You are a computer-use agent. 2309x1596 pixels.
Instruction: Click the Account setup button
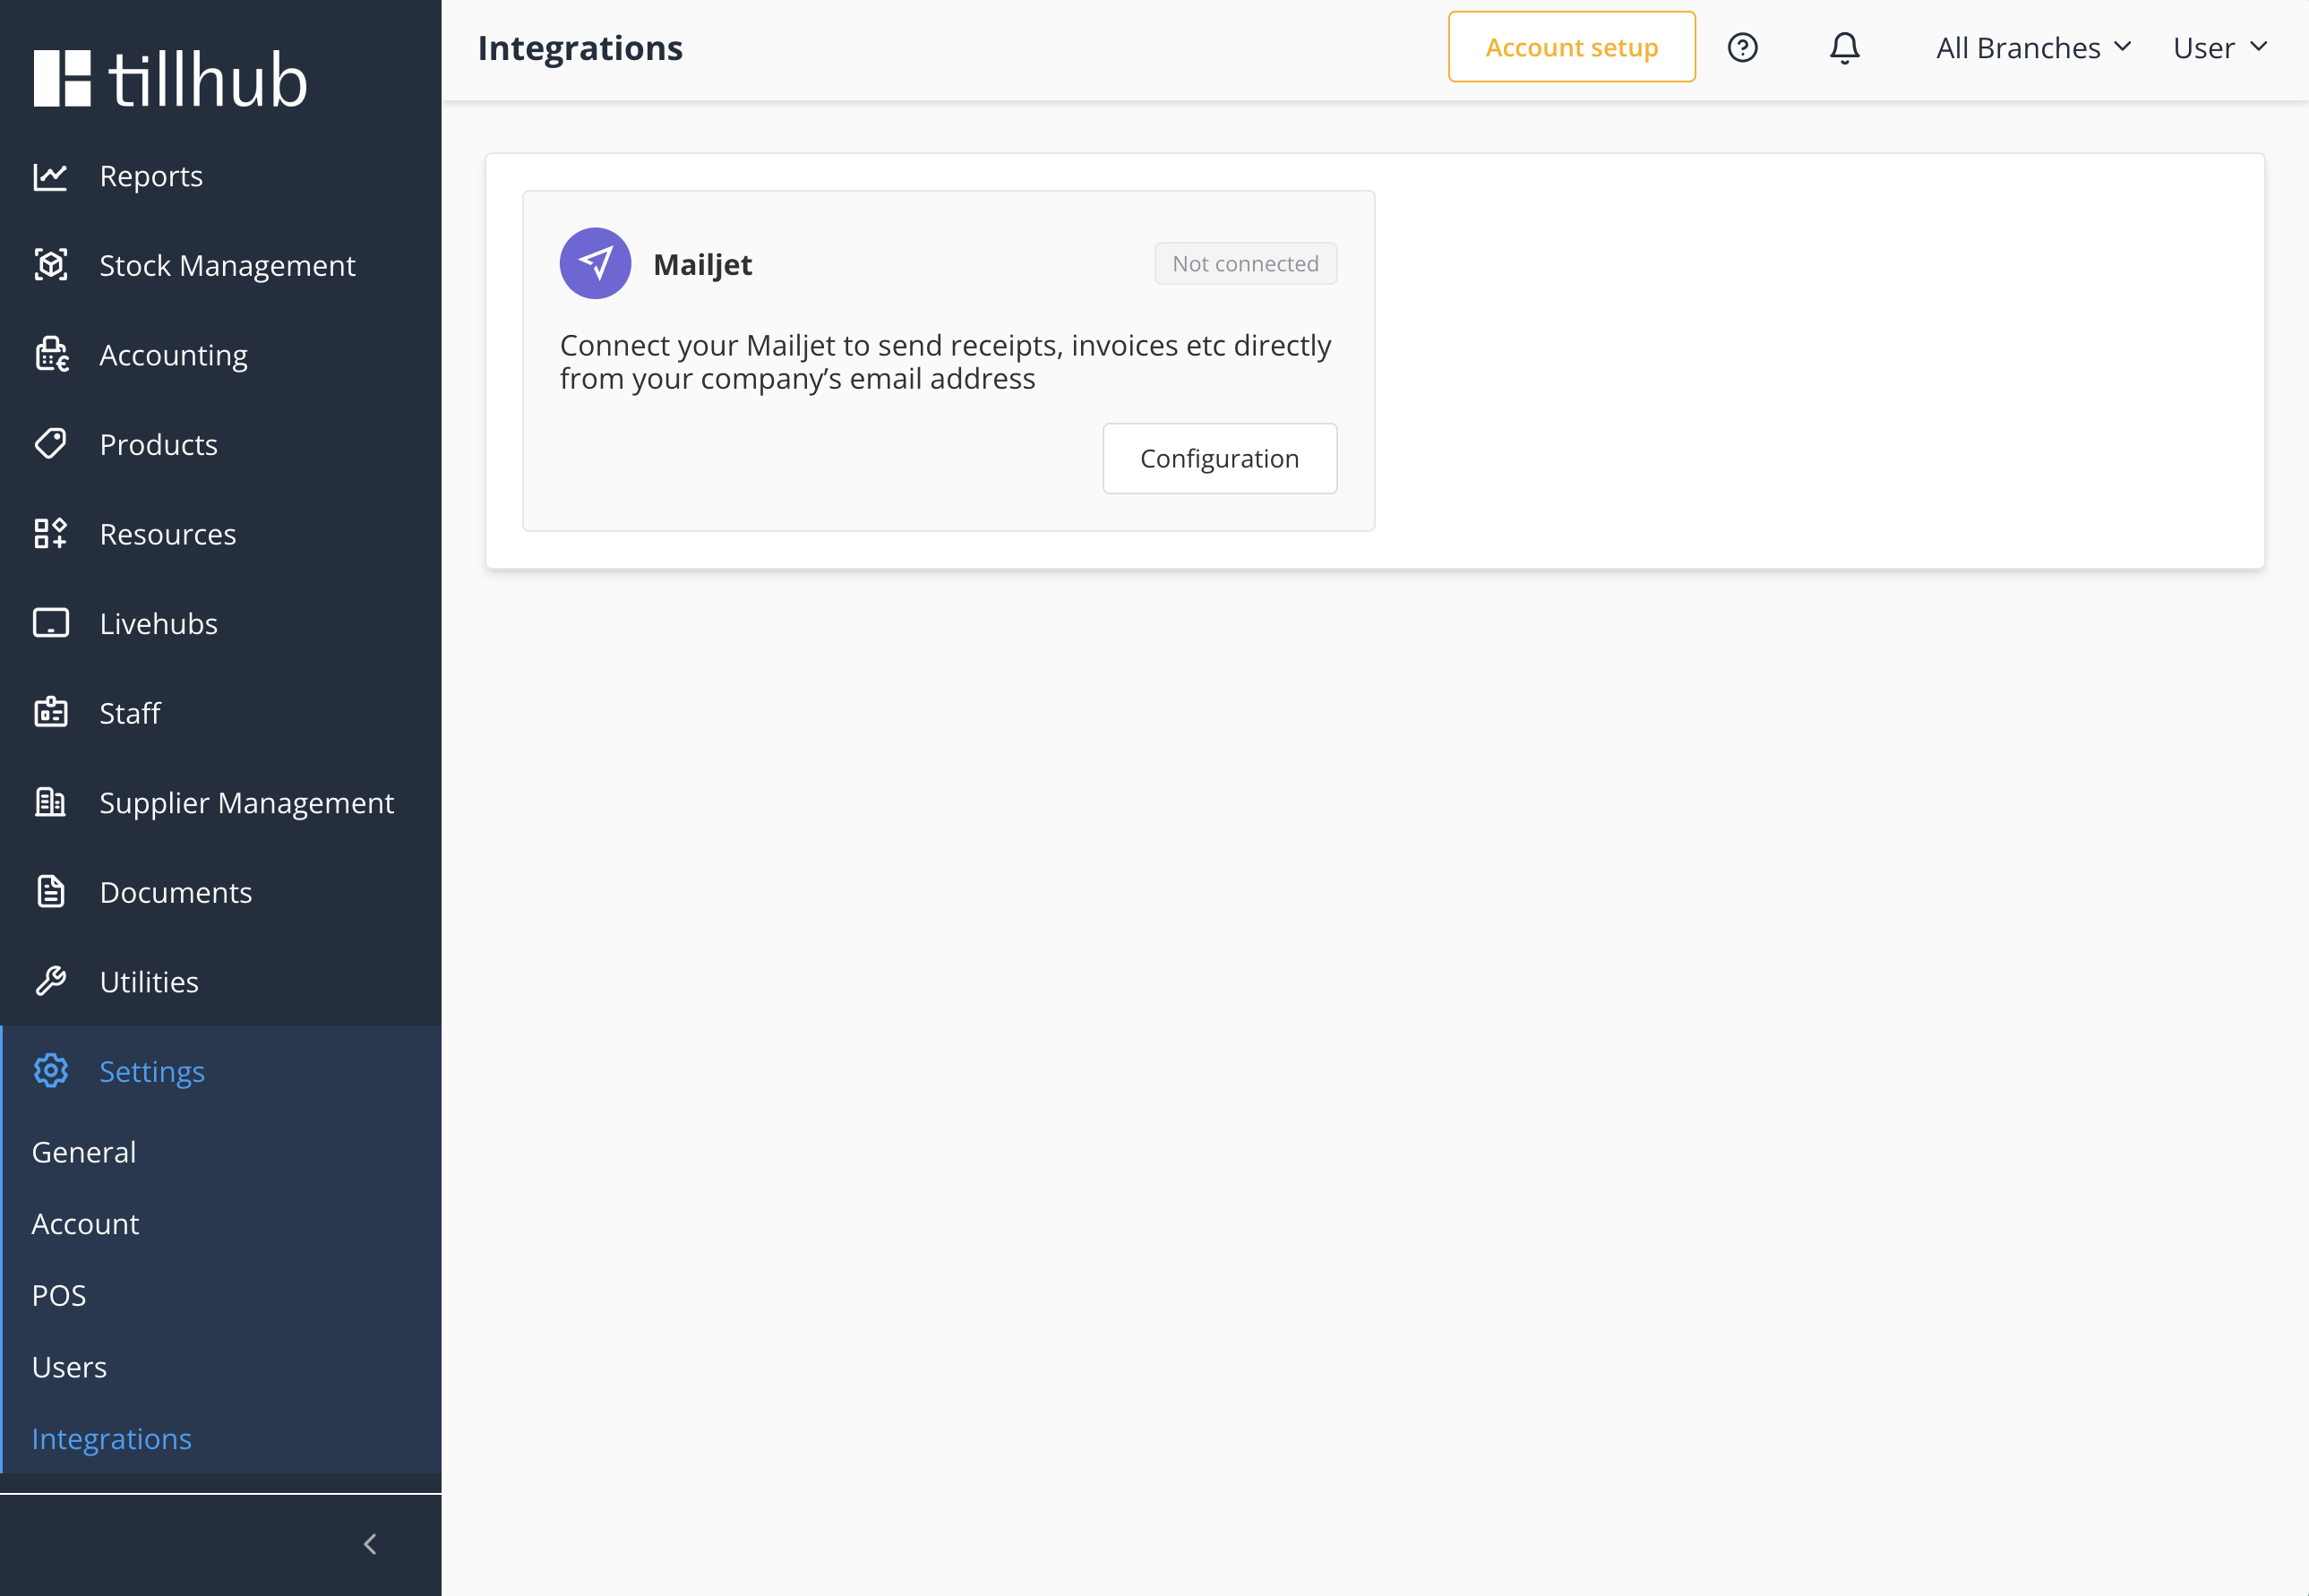[x=1571, y=48]
